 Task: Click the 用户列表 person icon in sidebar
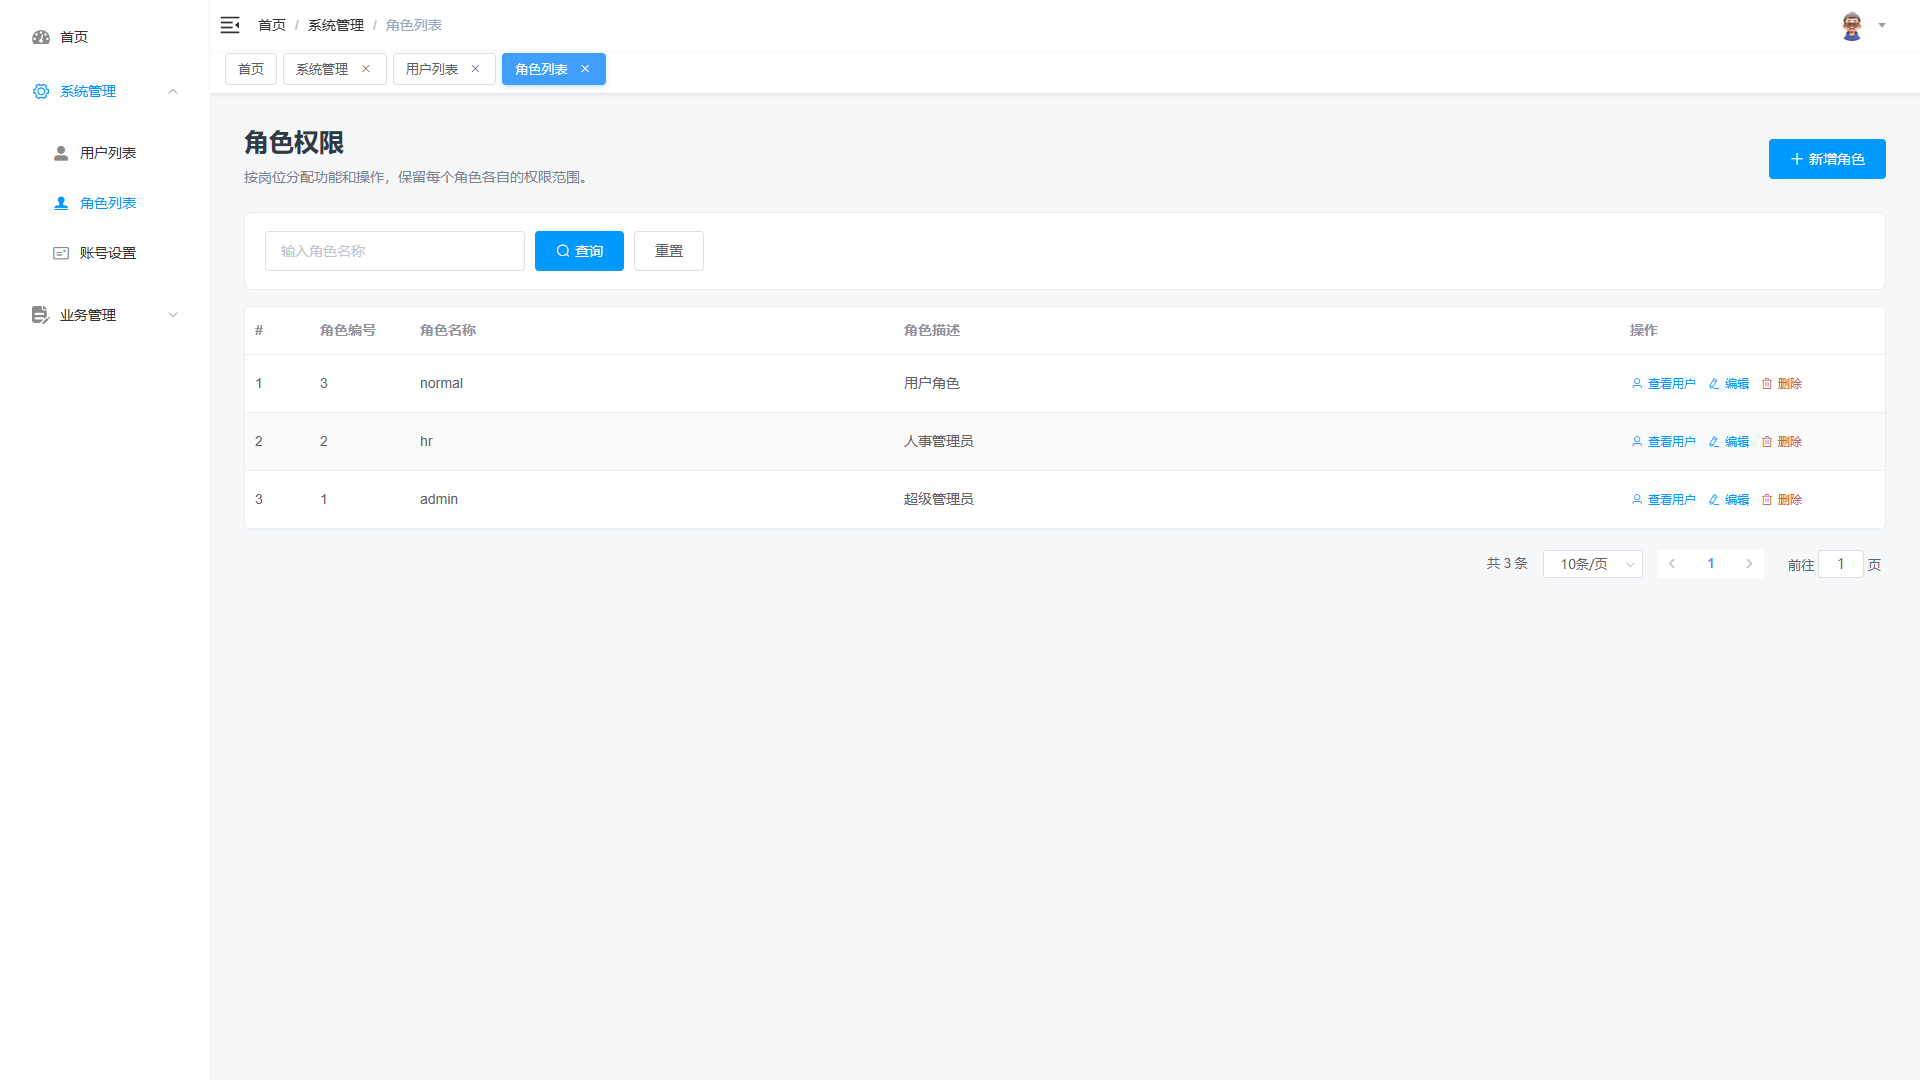tap(61, 153)
